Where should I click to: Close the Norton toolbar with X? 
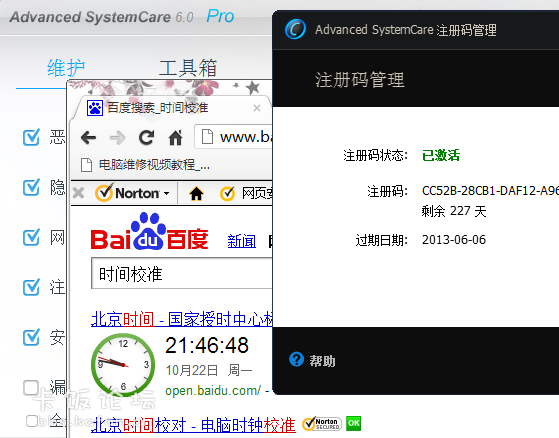tap(78, 193)
